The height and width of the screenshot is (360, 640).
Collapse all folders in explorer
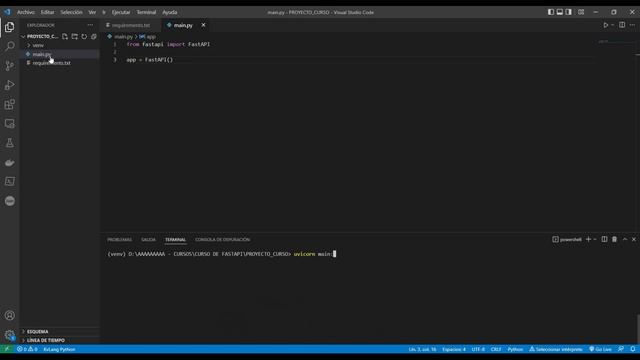pyautogui.click(x=93, y=36)
